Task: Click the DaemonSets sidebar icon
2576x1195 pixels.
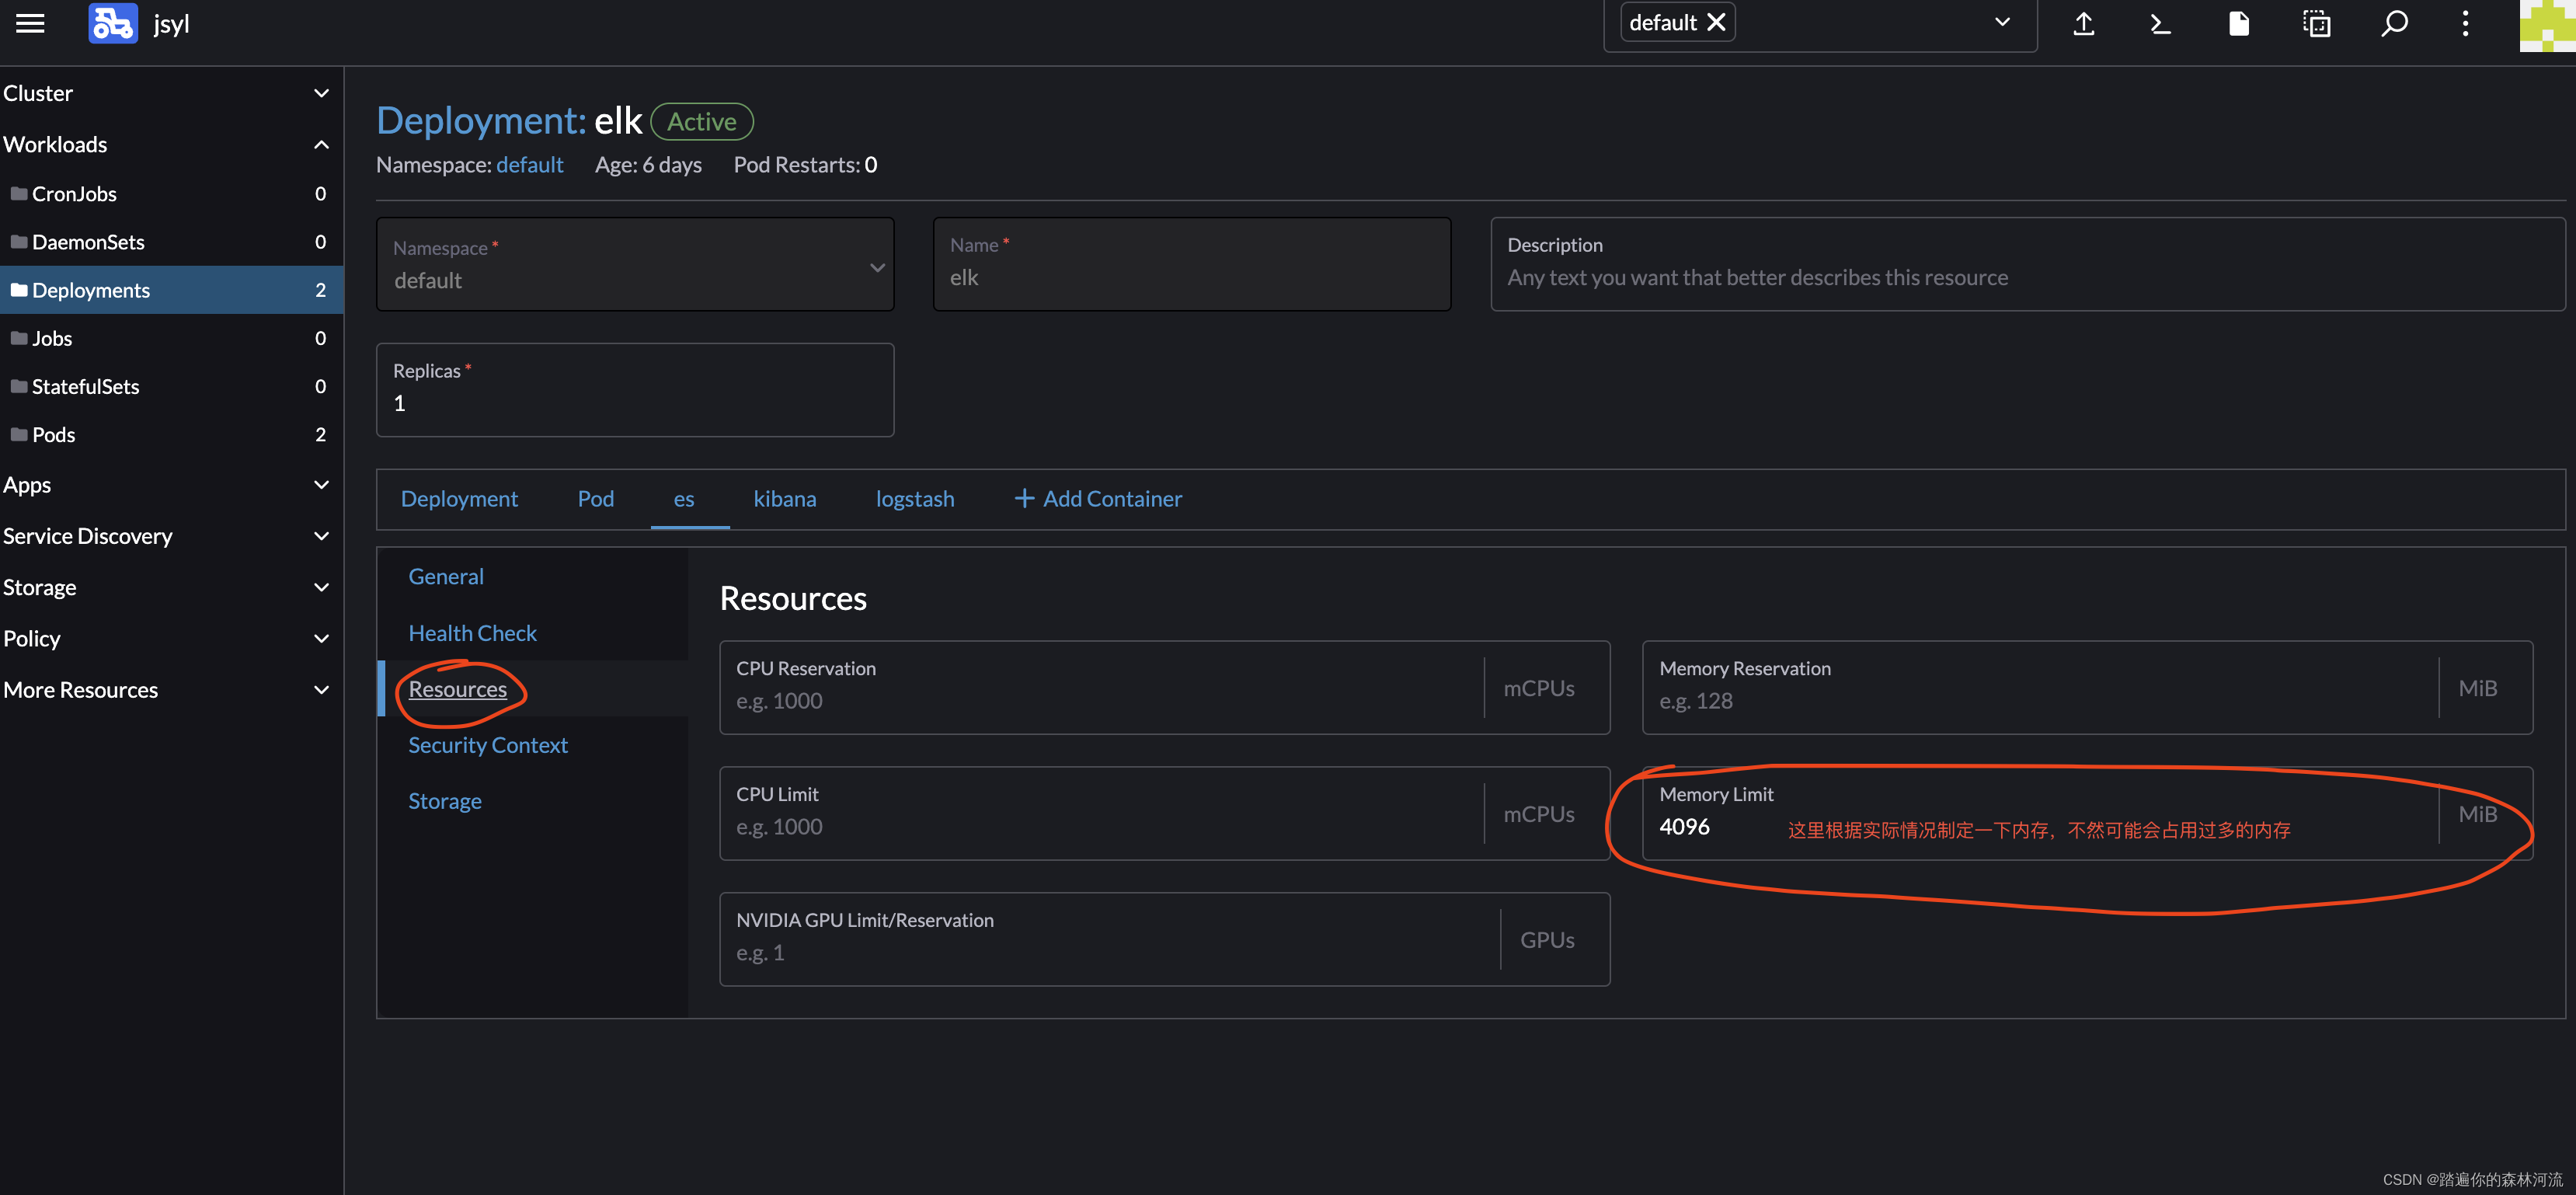Action: point(89,242)
